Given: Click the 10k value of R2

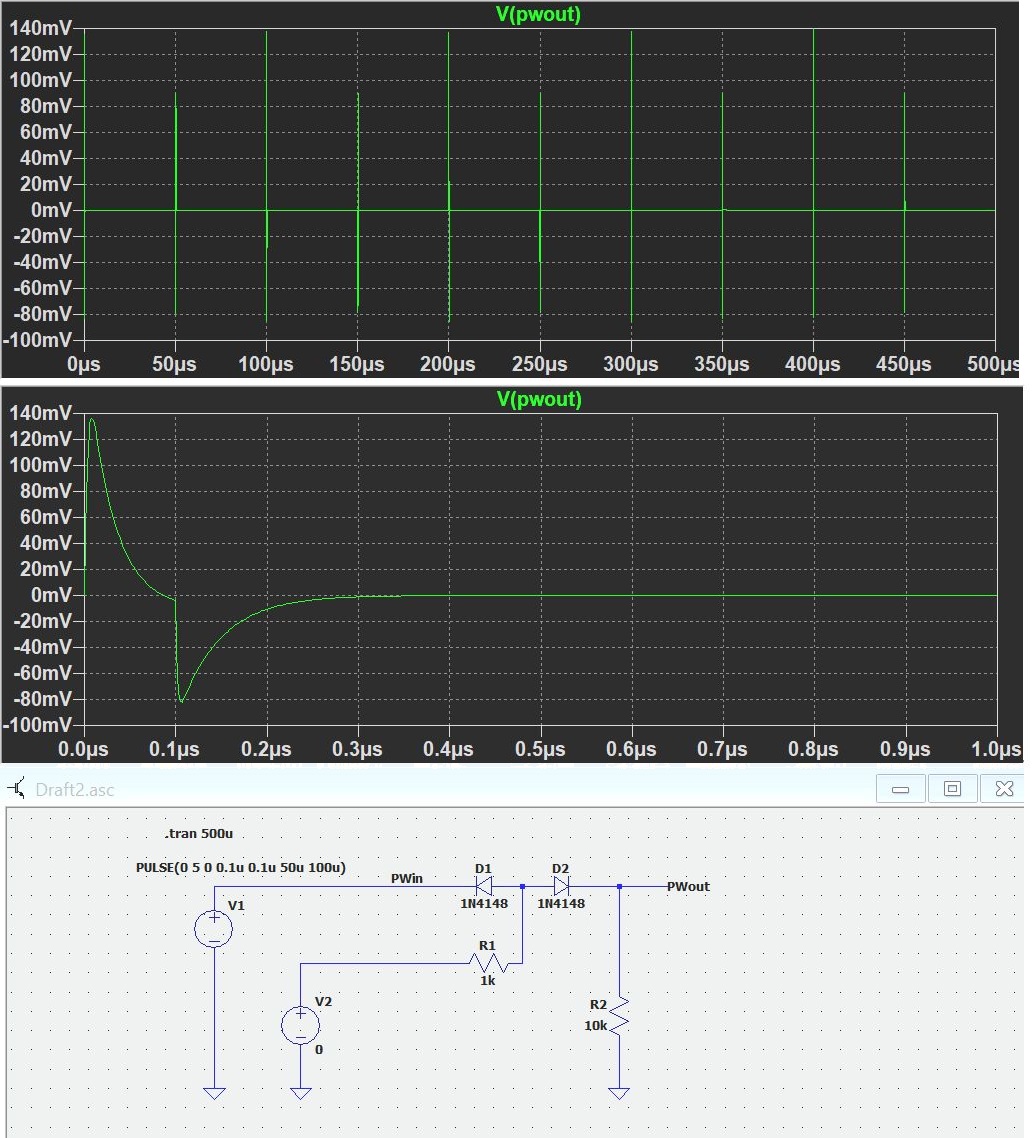Looking at the screenshot, I should point(596,1026).
